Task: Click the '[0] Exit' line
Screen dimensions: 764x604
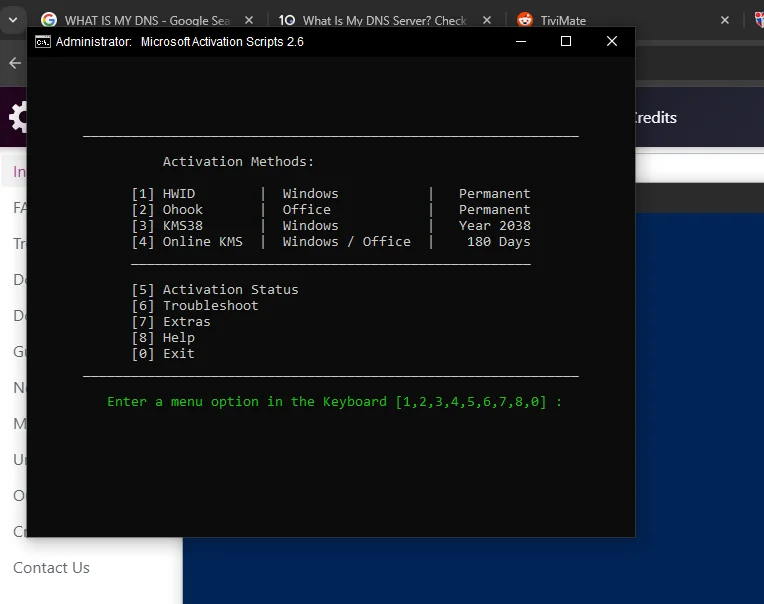Action: (x=163, y=354)
